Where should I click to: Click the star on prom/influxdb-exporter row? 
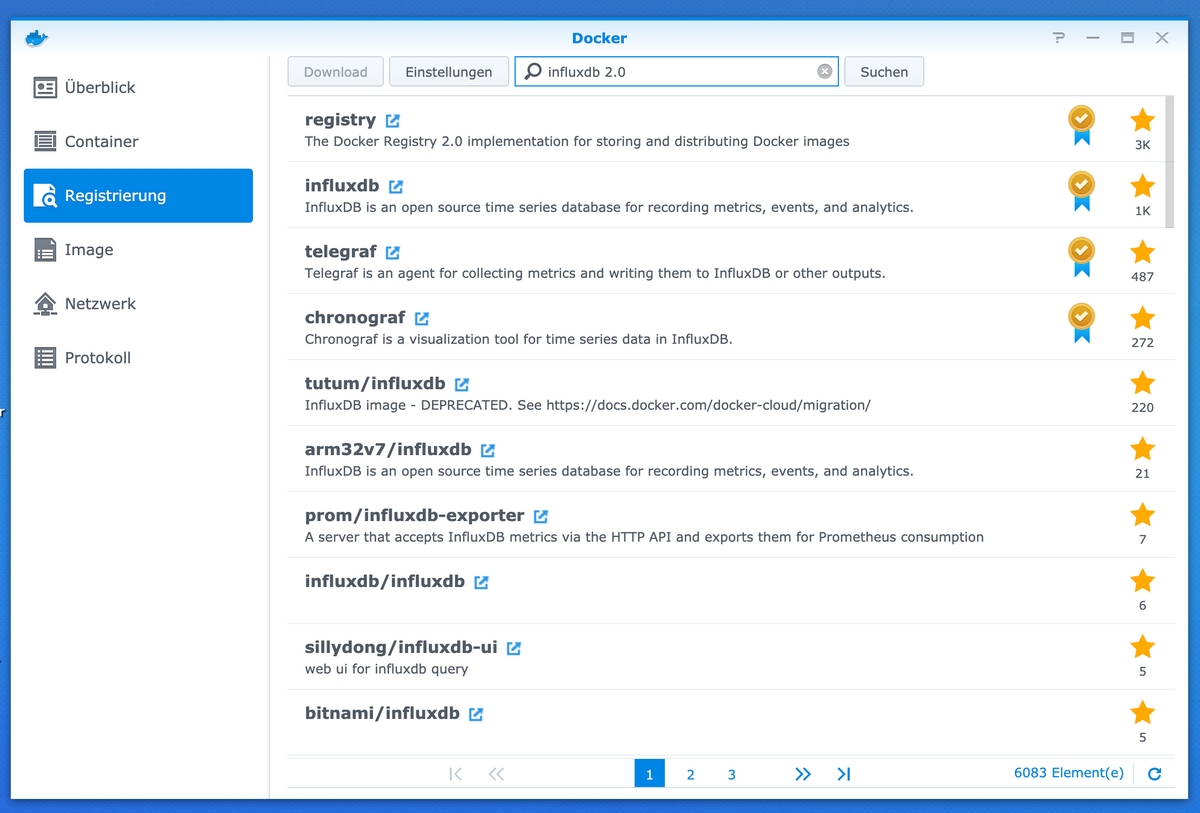pos(1142,515)
